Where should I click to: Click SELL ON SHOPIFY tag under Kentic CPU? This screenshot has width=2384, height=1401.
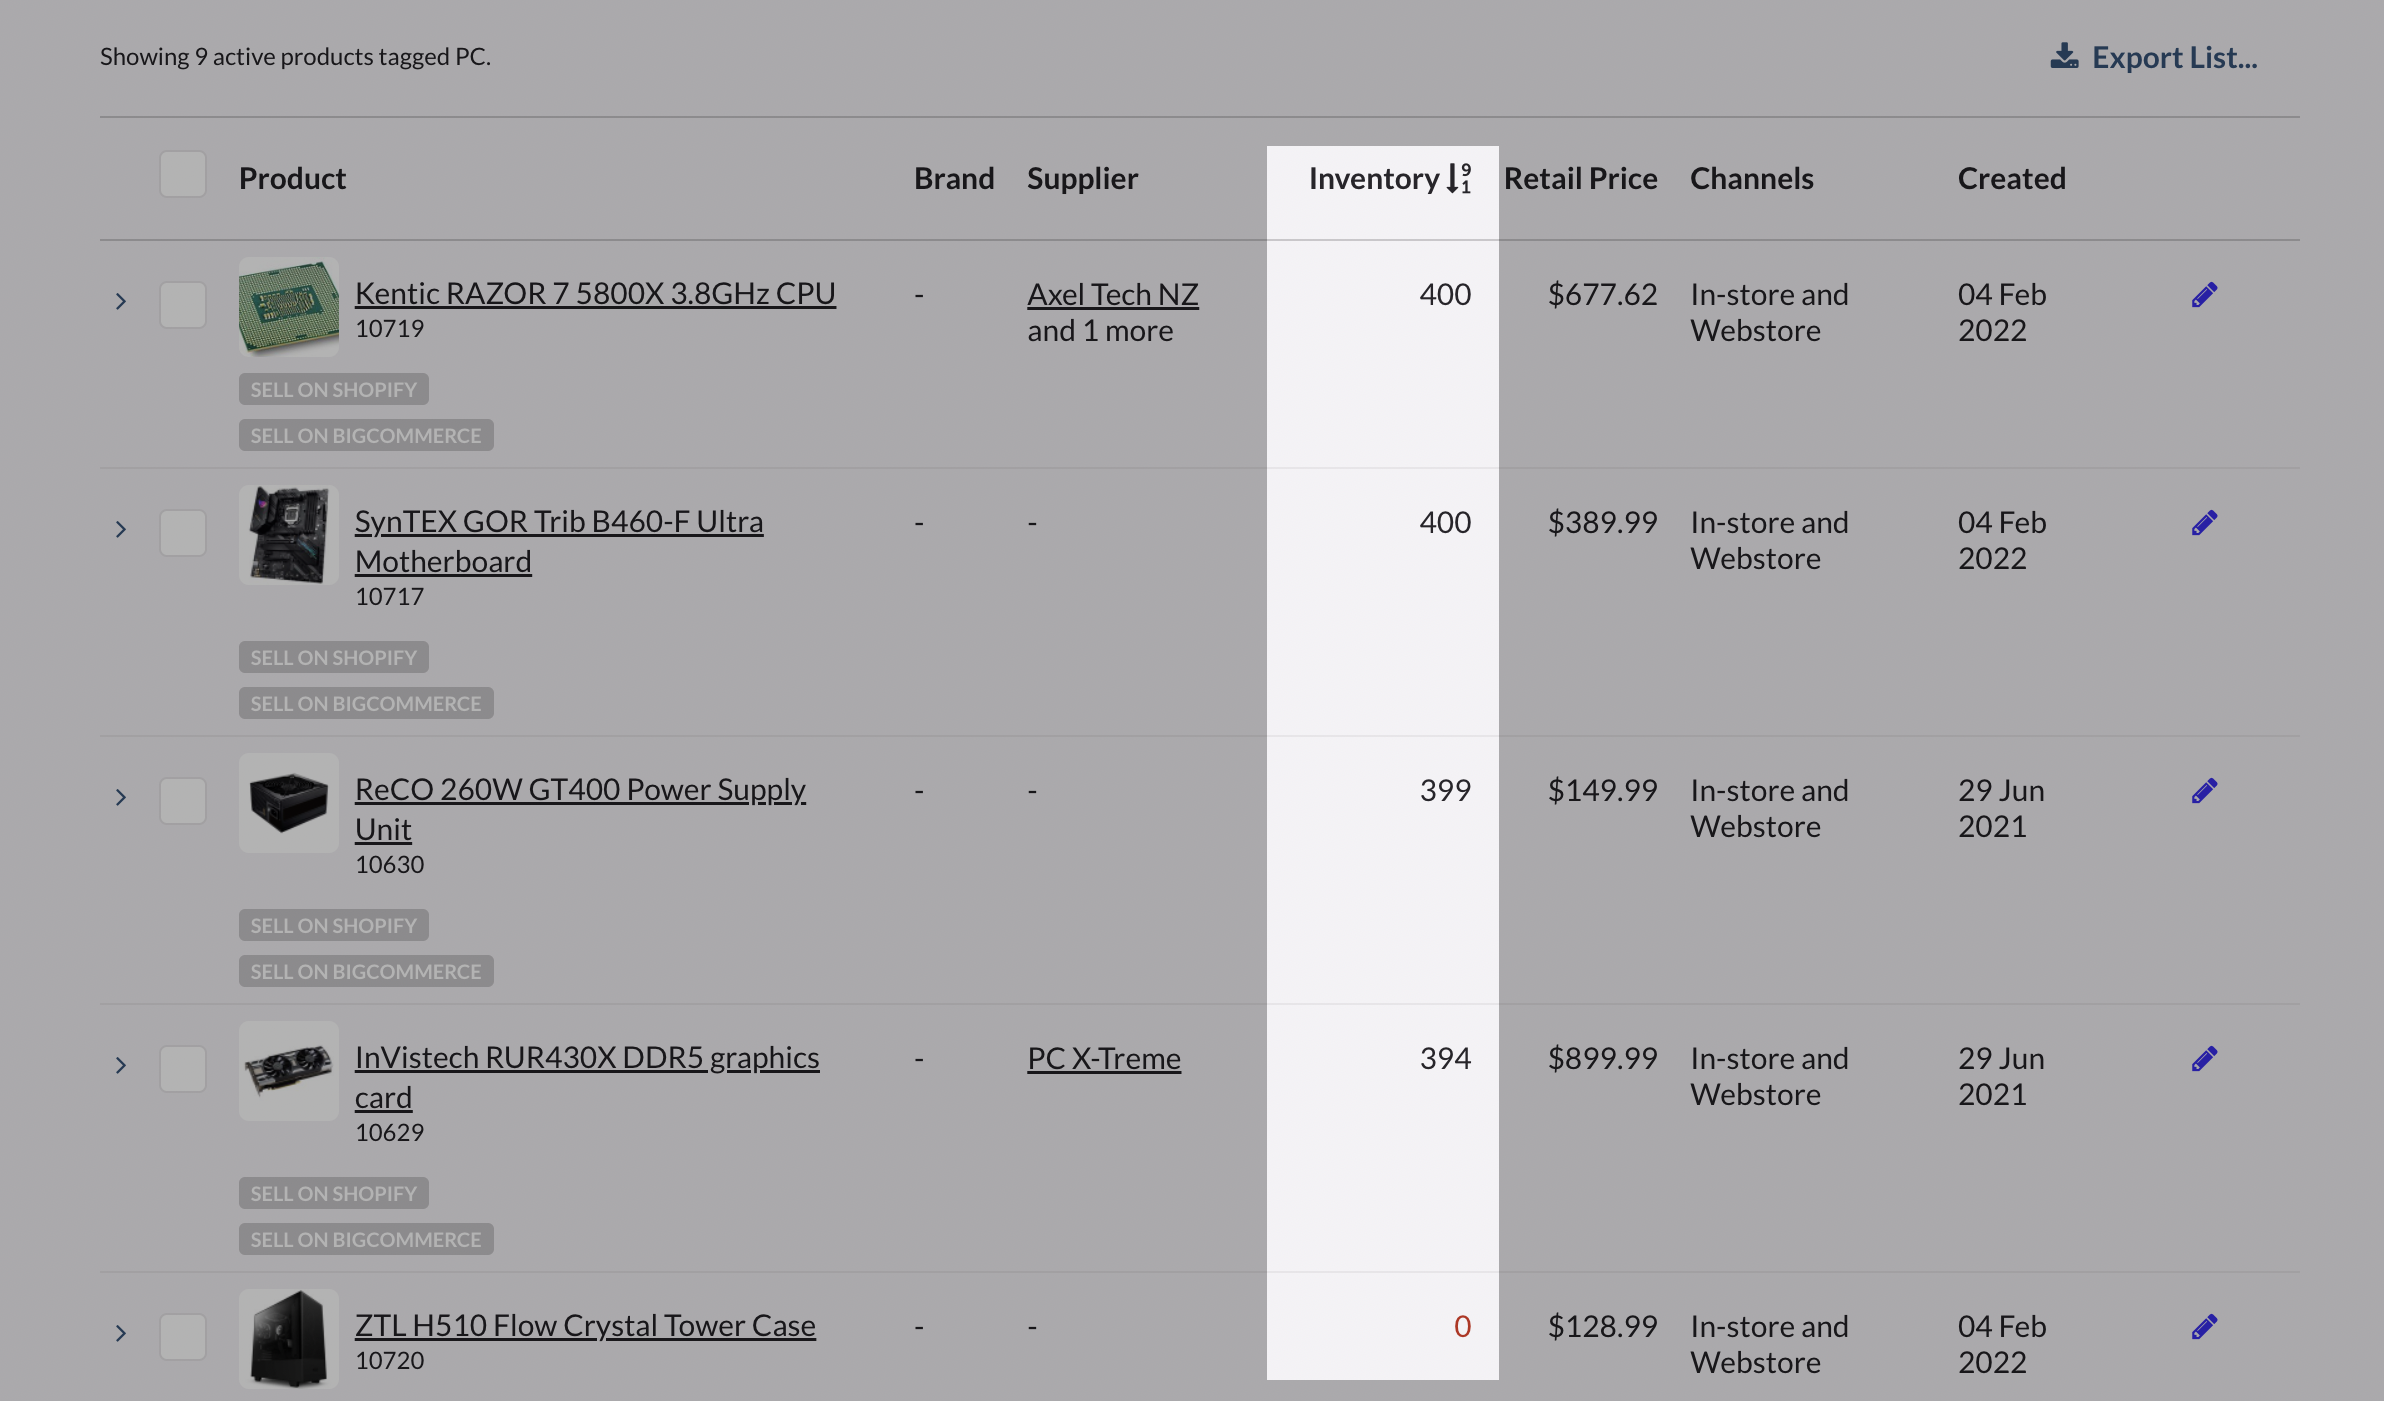[333, 390]
